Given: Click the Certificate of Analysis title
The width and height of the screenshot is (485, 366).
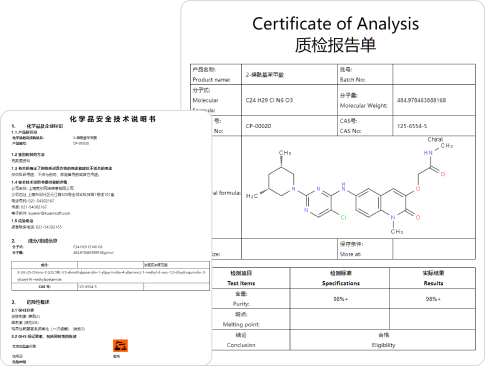Looking at the screenshot, I should (x=335, y=24).
